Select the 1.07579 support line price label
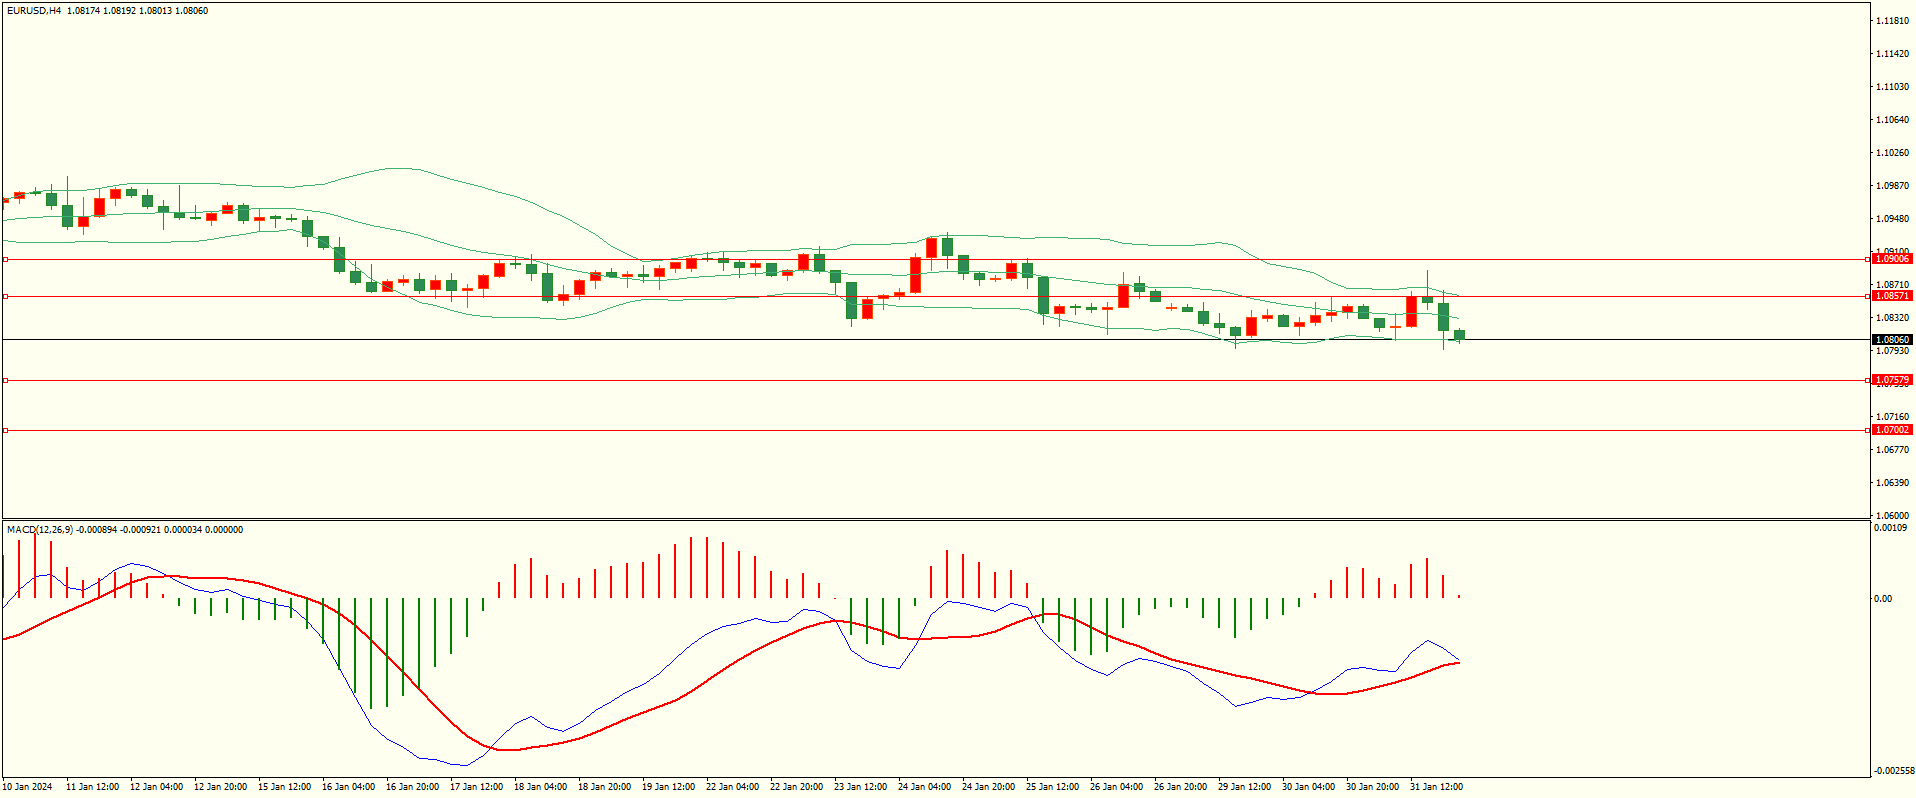The width and height of the screenshot is (1916, 798). 1892,380
